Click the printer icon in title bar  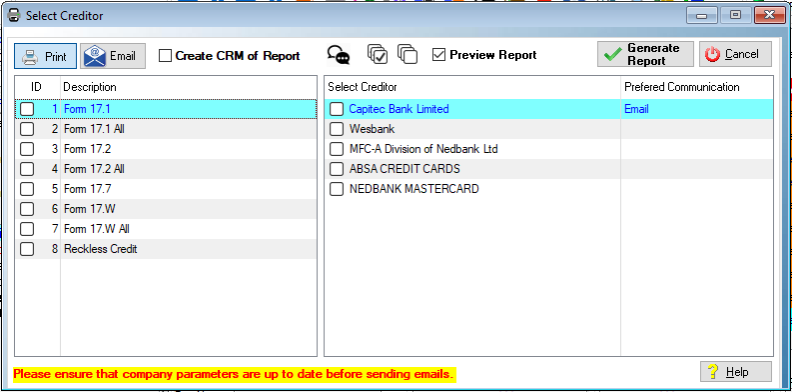15,16
